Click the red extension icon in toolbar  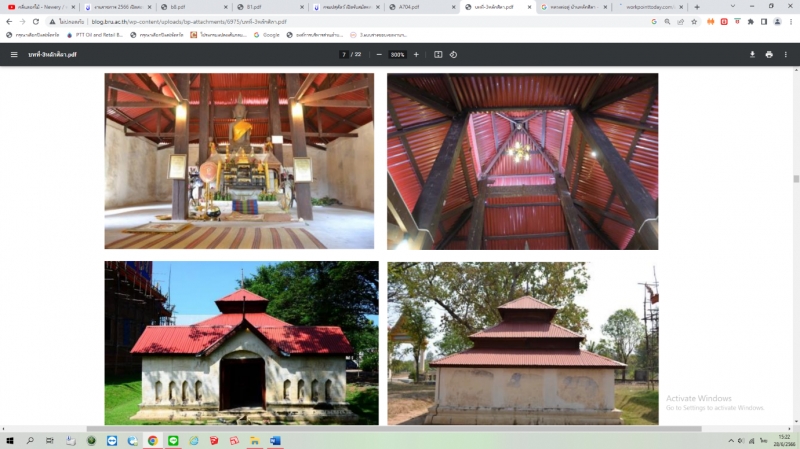tap(724, 22)
